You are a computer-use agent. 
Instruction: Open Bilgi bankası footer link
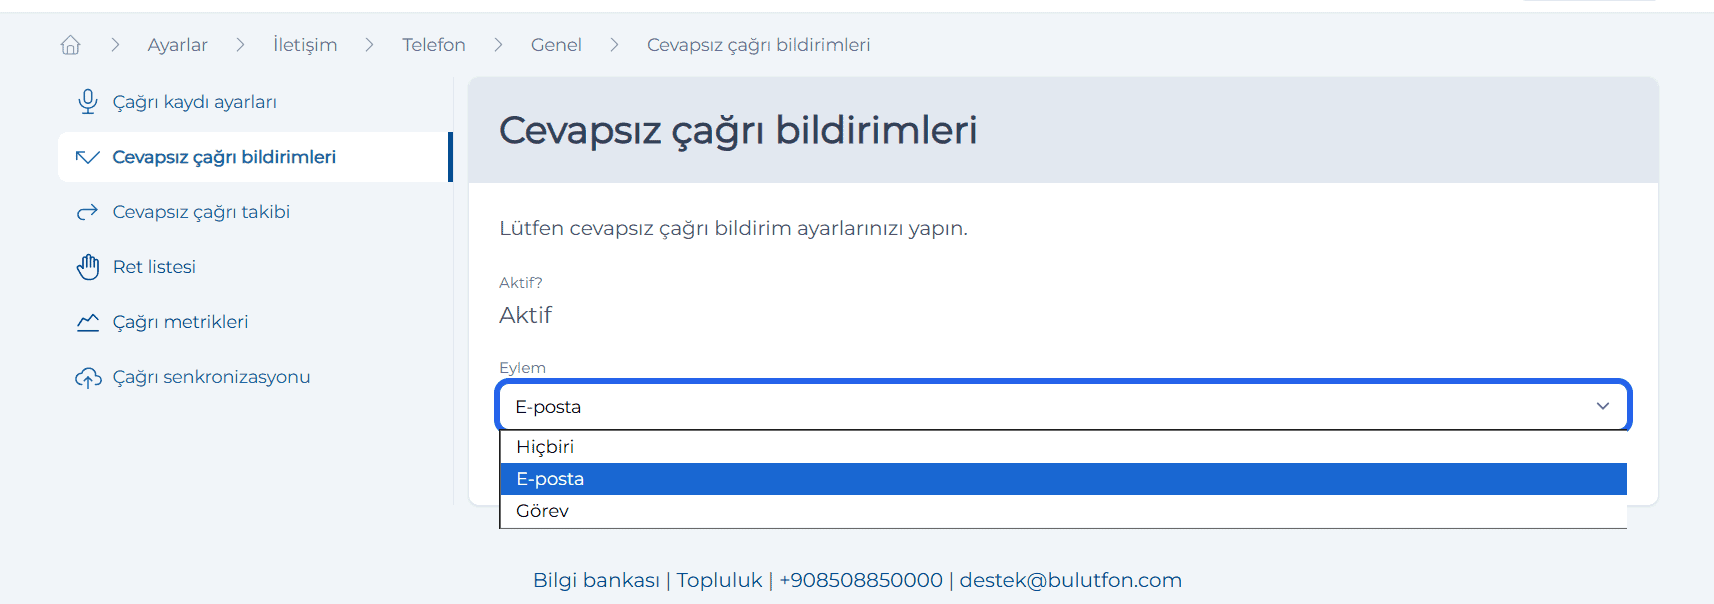(x=596, y=580)
